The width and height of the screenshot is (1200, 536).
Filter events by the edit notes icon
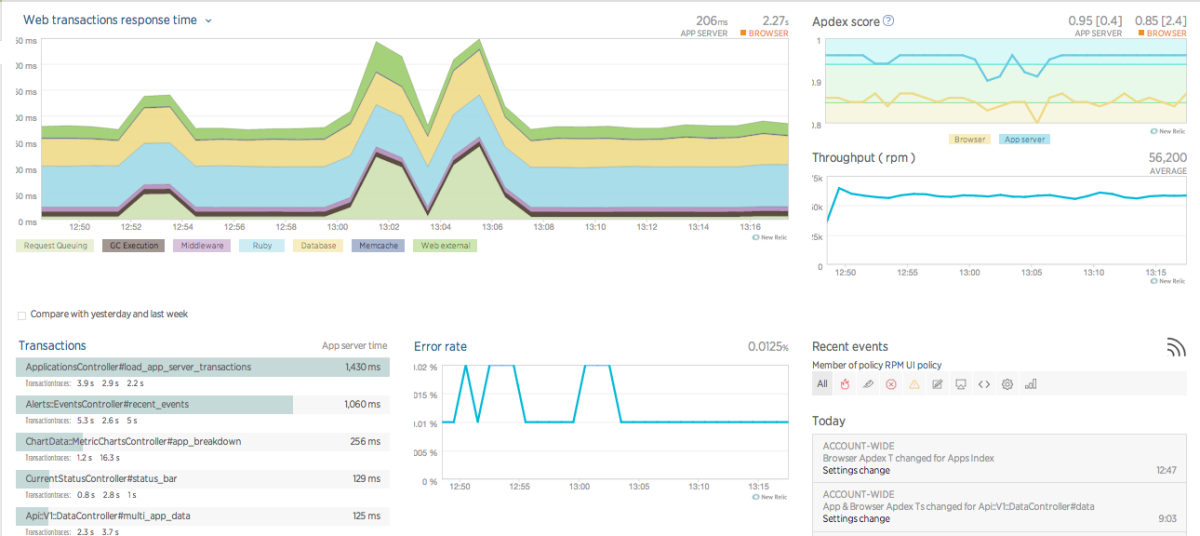[x=937, y=384]
